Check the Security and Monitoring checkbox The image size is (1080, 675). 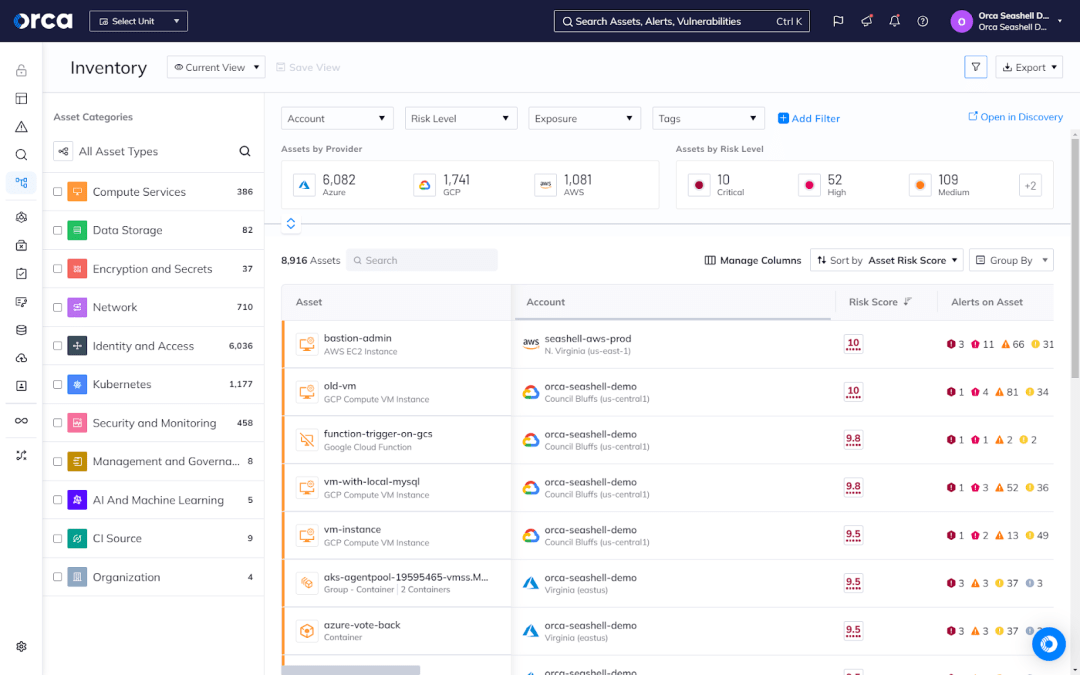point(58,423)
